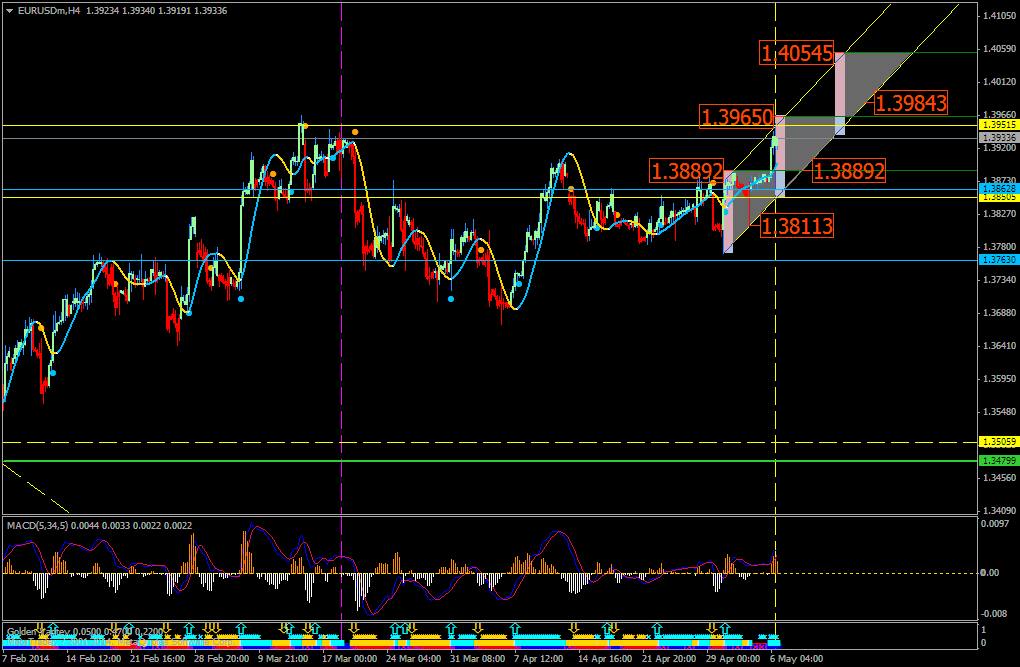
Task: Click MACD scale value -0.008
Action: [x=995, y=613]
